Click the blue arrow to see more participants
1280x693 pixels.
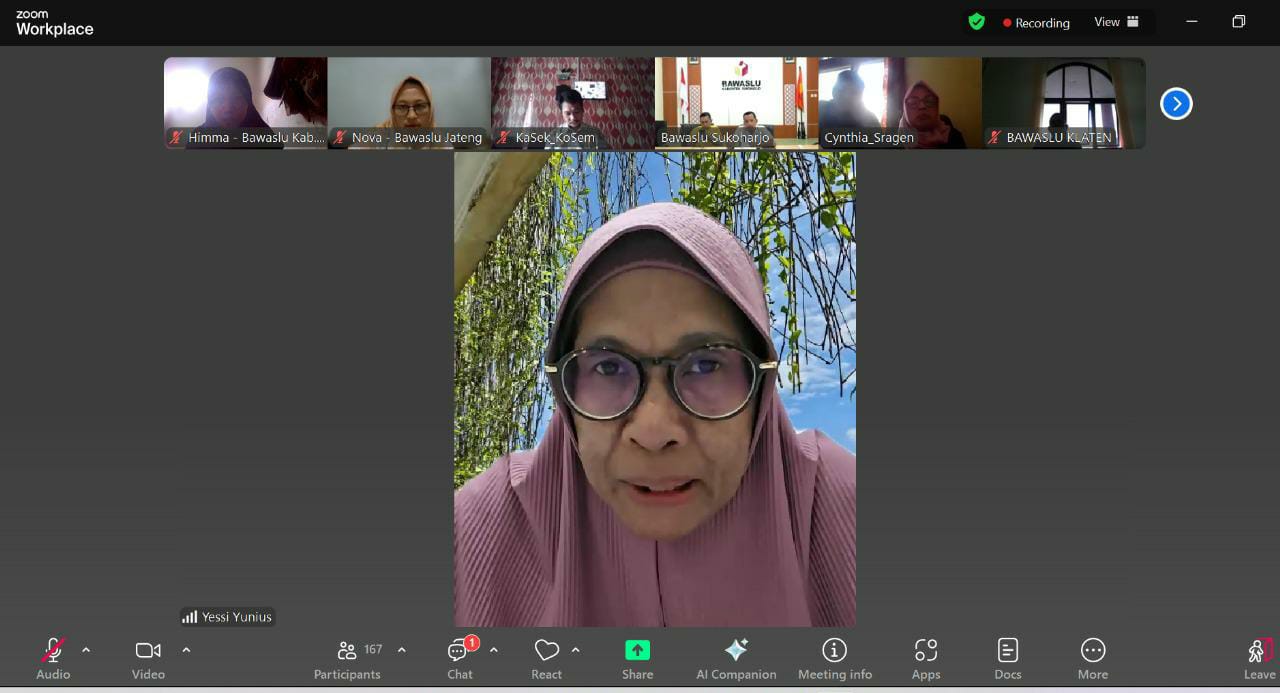pyautogui.click(x=1176, y=103)
